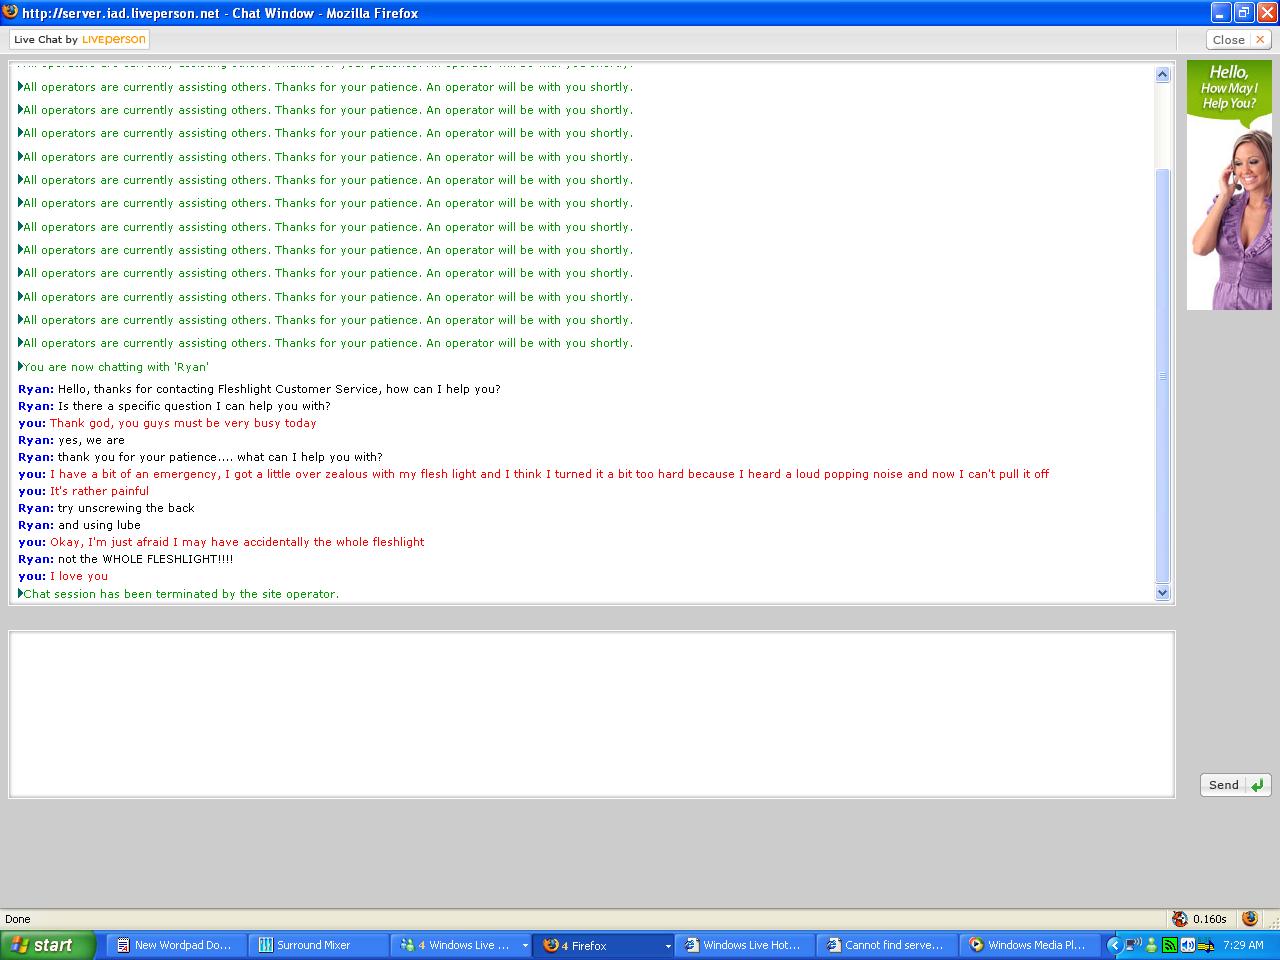Switch to New Wordpad Document taskbar item
Viewport: 1280px width, 960px height.
(176, 945)
